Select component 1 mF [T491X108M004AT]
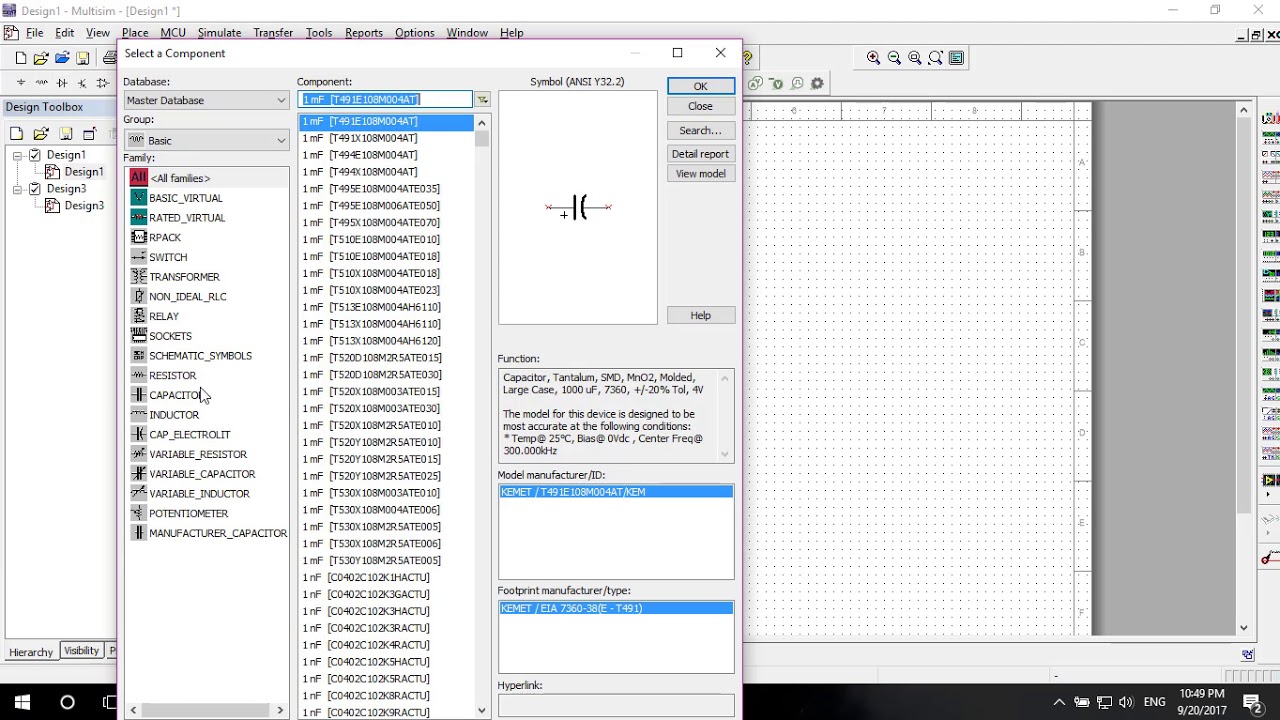This screenshot has width=1280, height=720. click(360, 138)
